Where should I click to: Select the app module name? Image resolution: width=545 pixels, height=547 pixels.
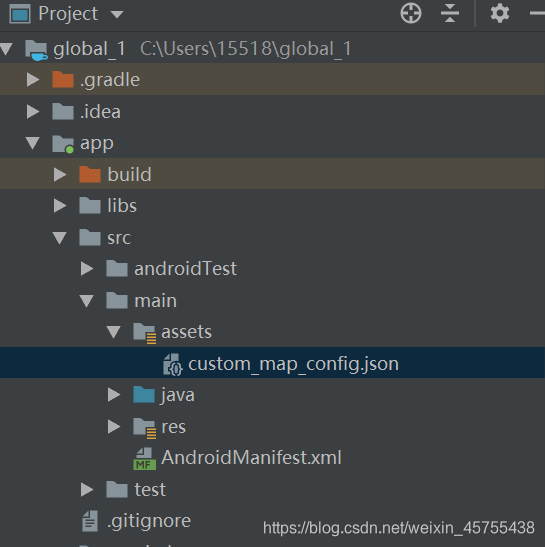pos(97,144)
